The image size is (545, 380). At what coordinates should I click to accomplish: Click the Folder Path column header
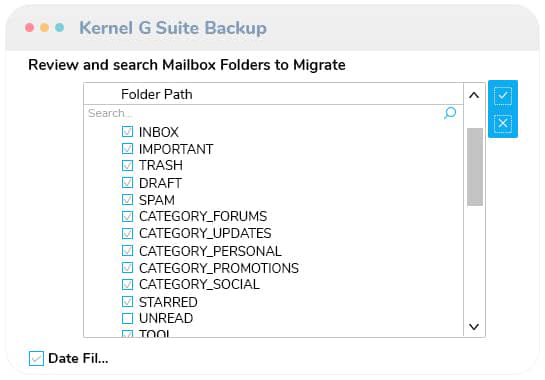click(x=156, y=94)
